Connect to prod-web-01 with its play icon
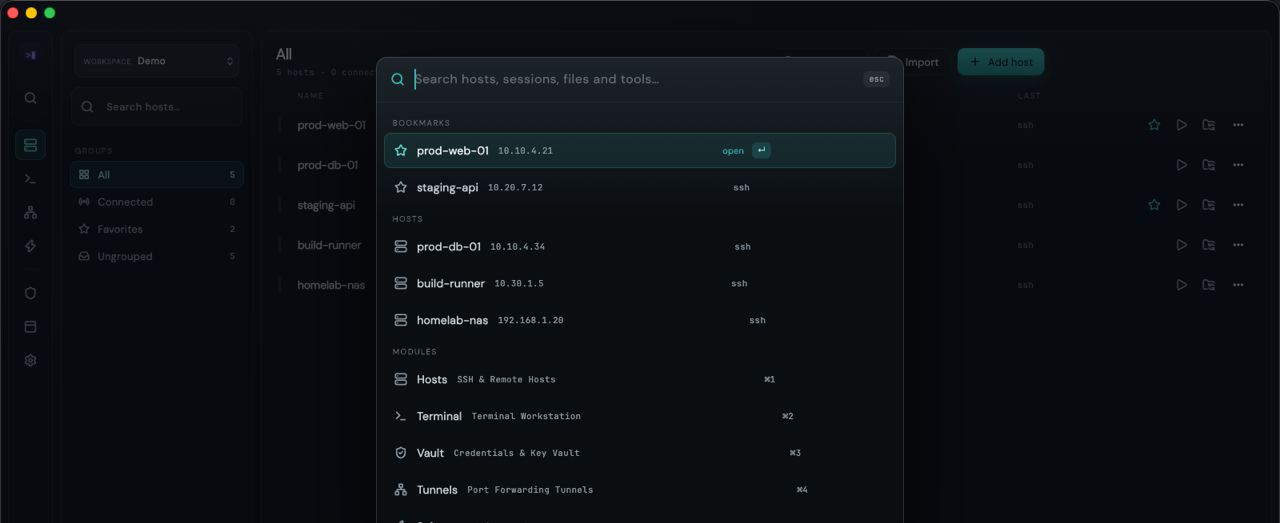This screenshot has width=1280, height=523. click(1182, 125)
